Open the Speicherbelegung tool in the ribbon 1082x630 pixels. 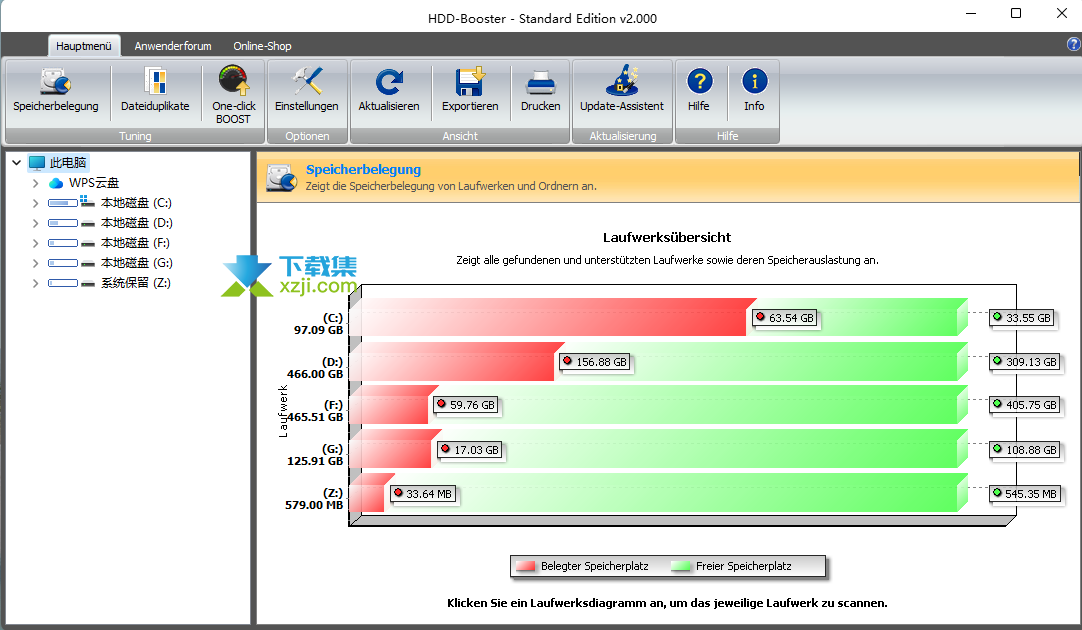point(56,91)
